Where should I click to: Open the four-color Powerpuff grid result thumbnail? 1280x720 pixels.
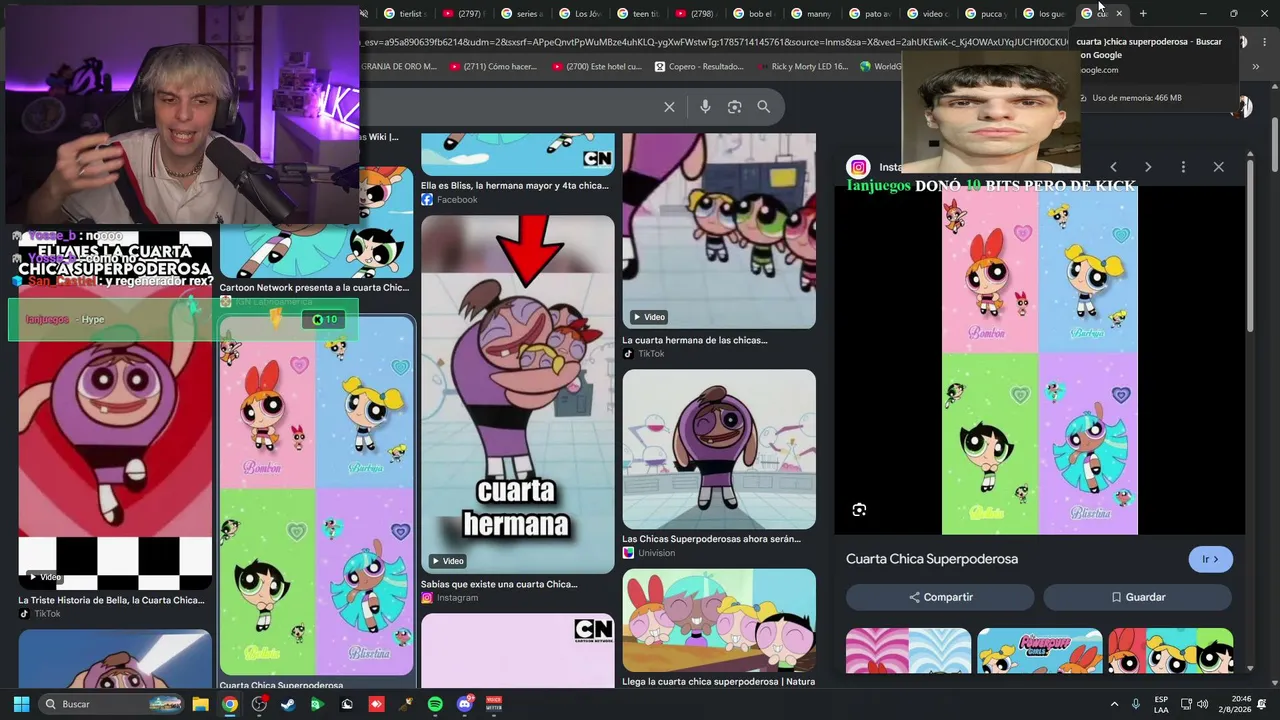[316, 496]
